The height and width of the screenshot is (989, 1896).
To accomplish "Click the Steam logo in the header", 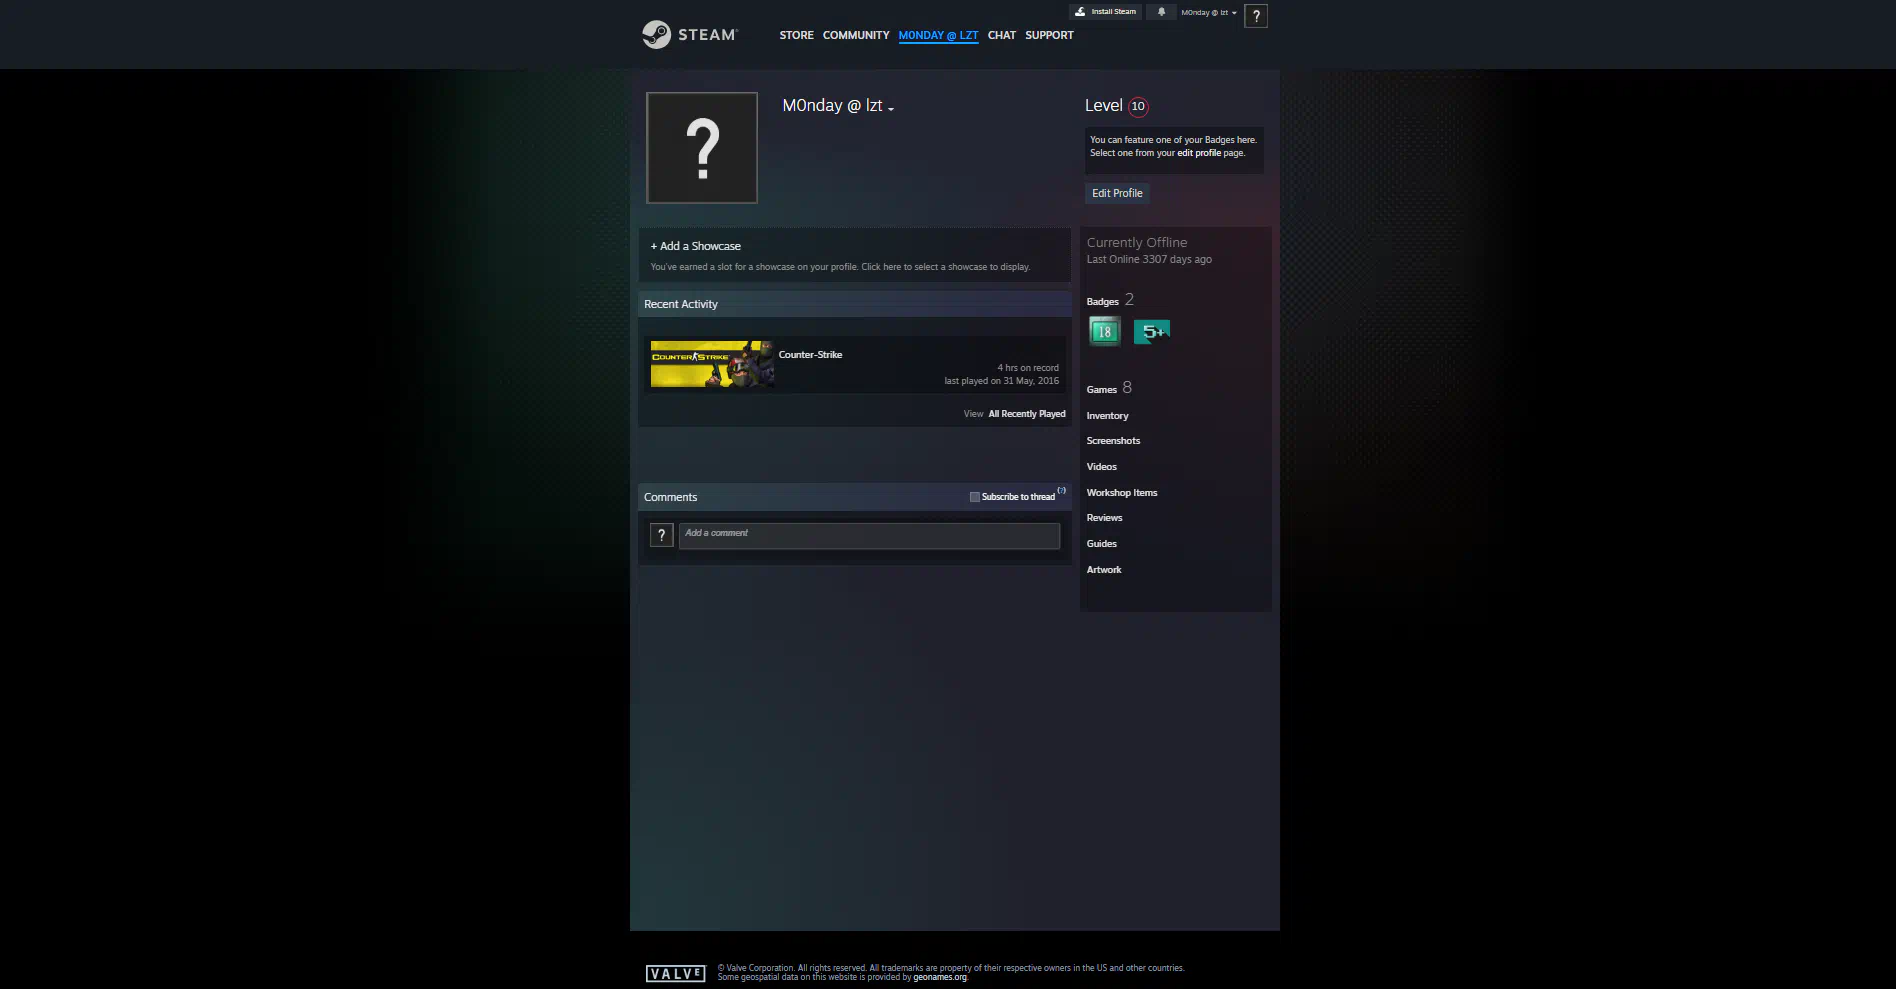I will coord(690,35).
